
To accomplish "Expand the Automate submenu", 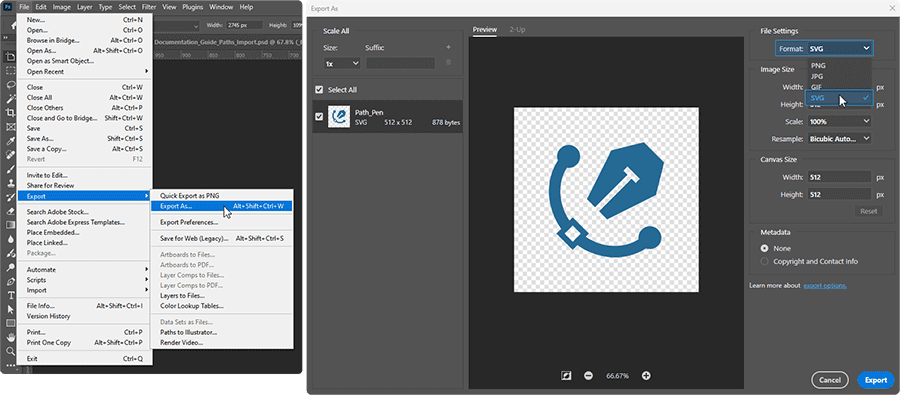I will [85, 270].
